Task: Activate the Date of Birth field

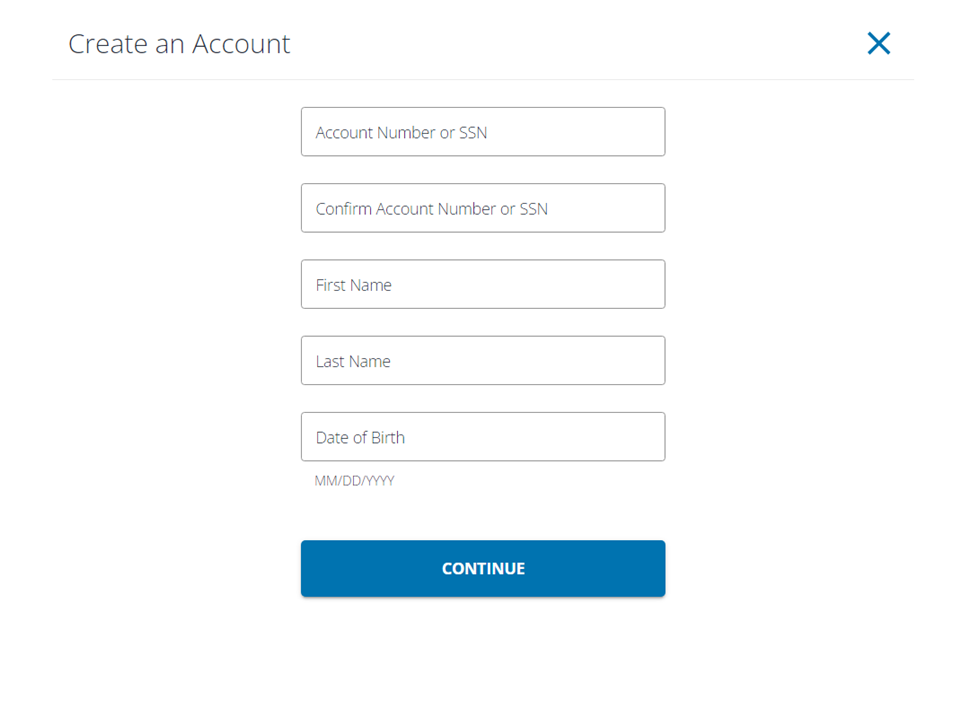Action: click(x=483, y=436)
